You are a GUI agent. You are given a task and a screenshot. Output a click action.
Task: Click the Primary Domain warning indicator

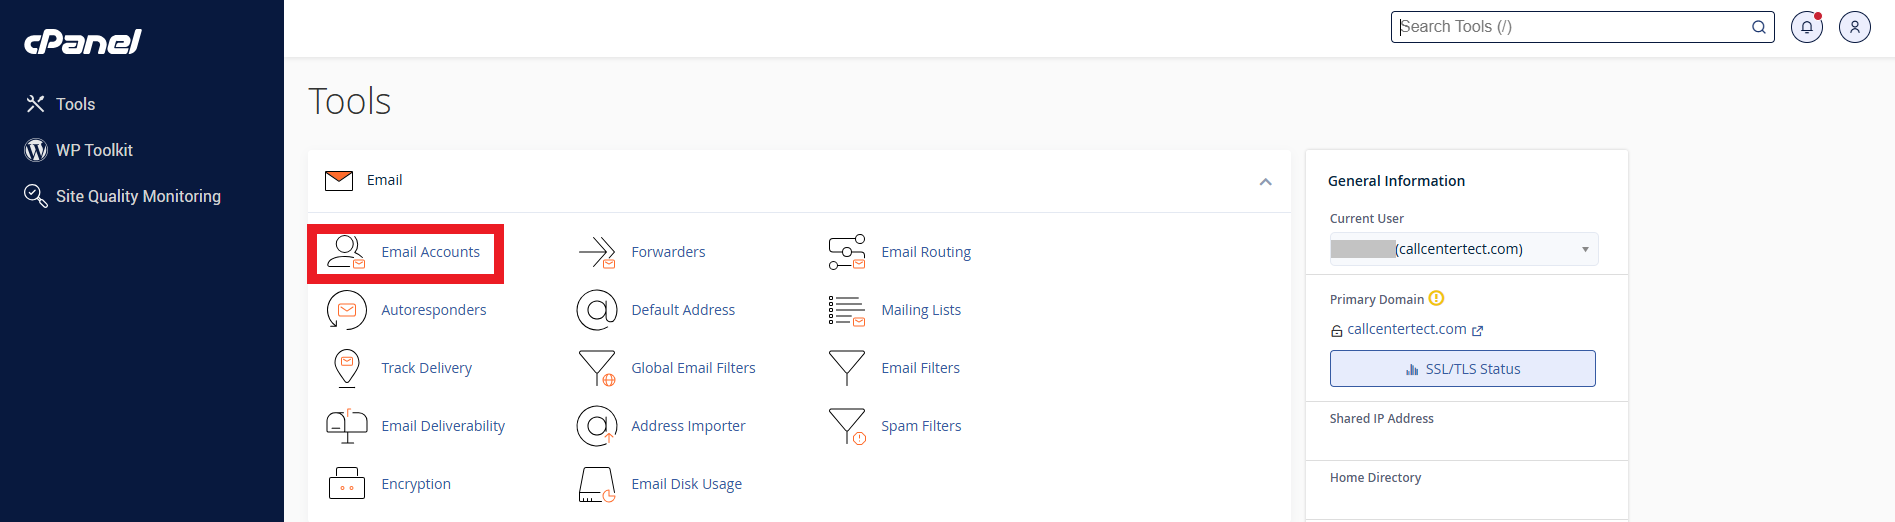click(1436, 298)
